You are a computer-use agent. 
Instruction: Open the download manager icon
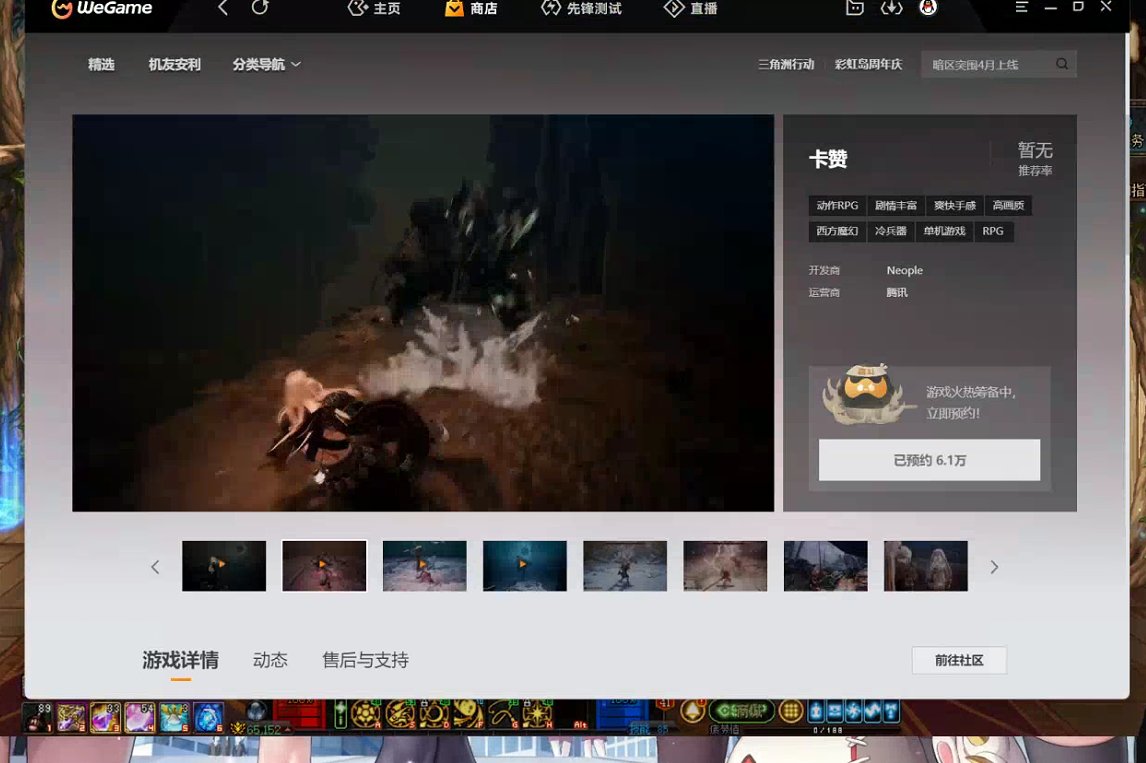891,8
